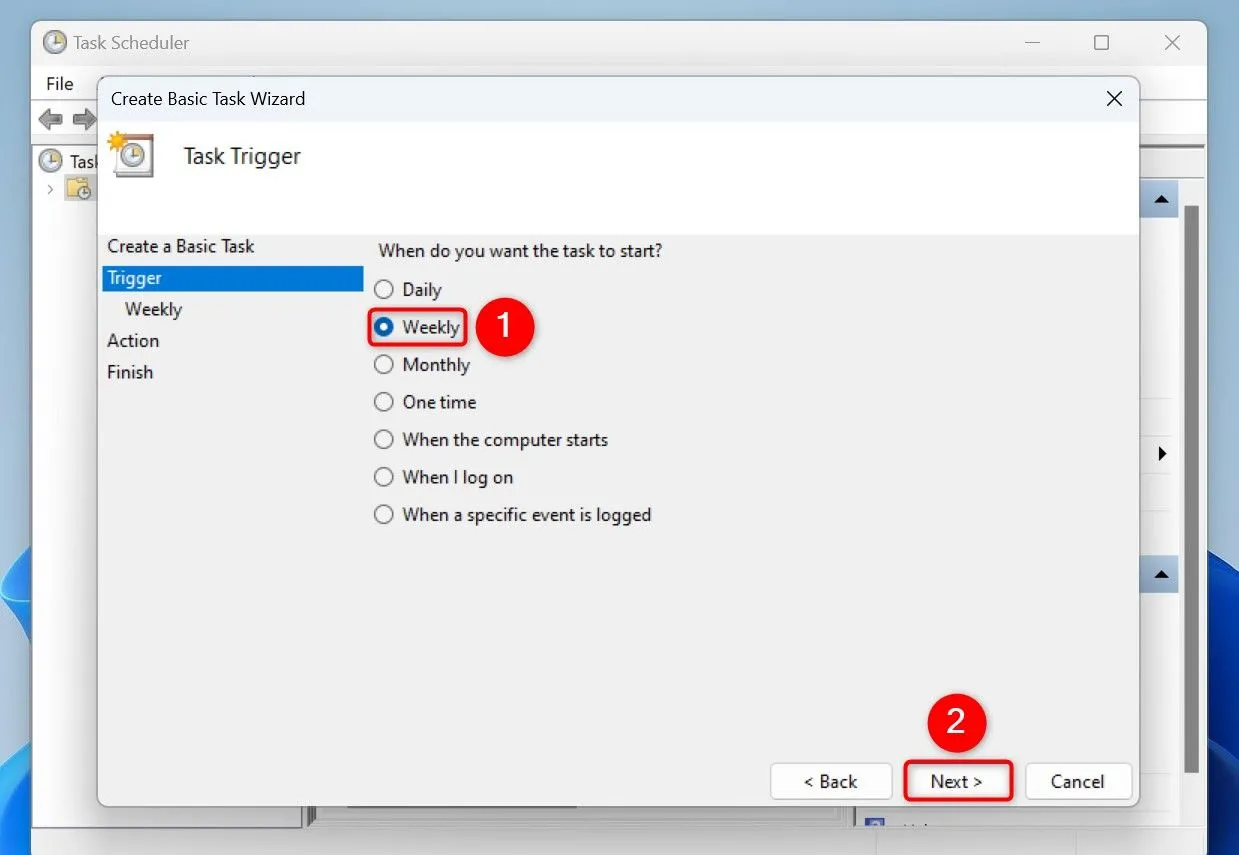This screenshot has height=855, width=1239.
Task: Maximize the Task Scheduler window
Action: [x=1101, y=43]
